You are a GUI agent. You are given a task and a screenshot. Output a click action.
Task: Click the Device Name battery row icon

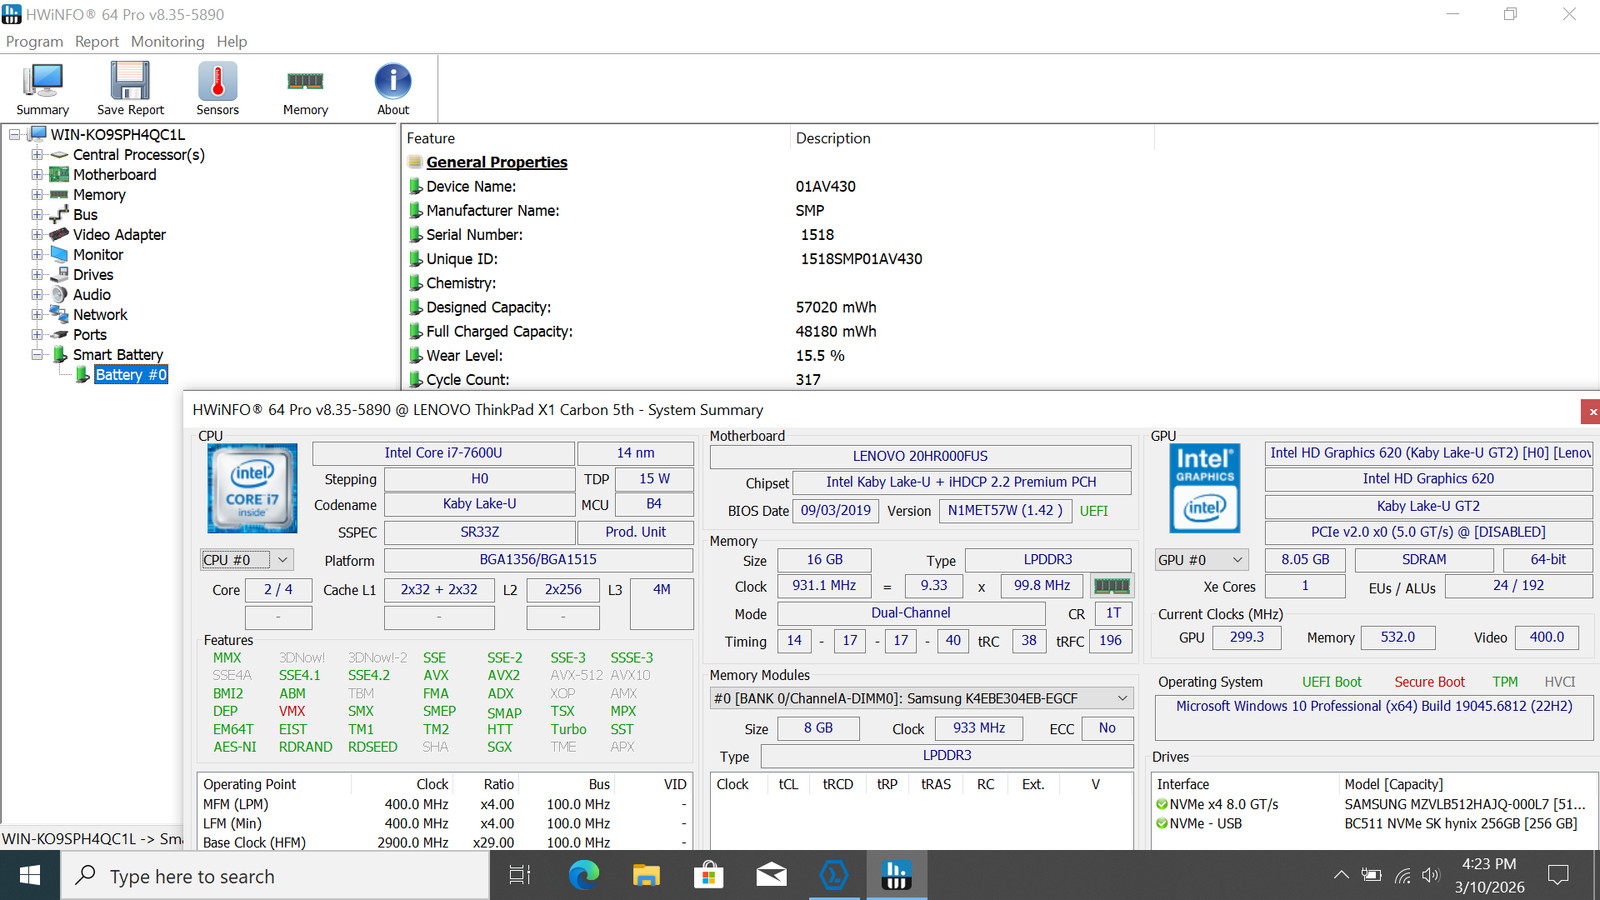point(415,187)
